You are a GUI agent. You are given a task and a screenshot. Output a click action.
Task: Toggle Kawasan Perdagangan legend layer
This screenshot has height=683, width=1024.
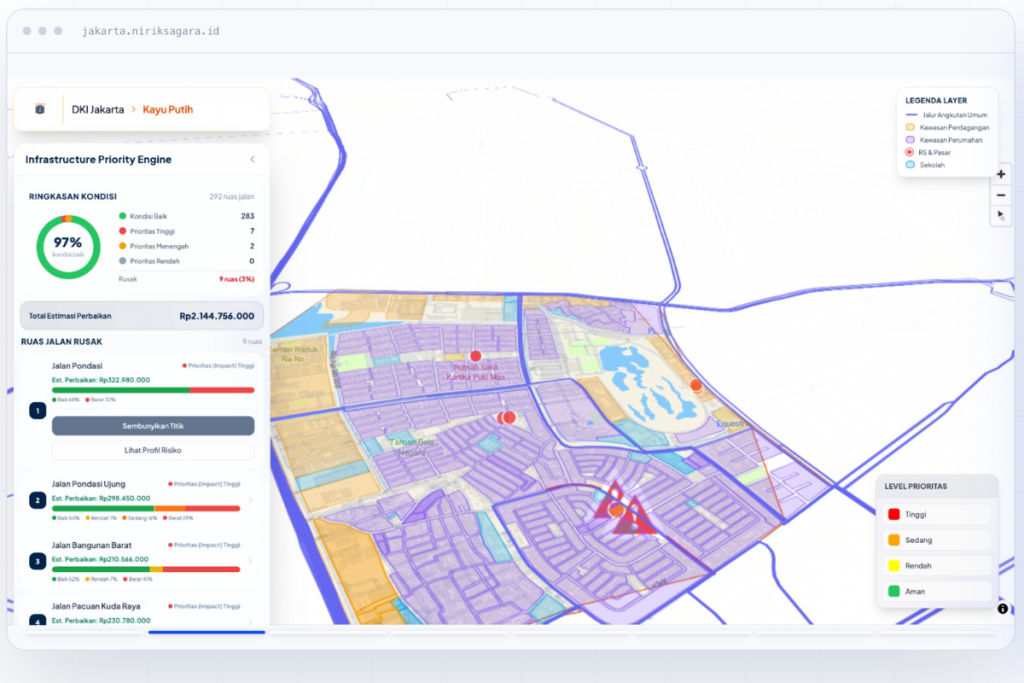(x=948, y=127)
